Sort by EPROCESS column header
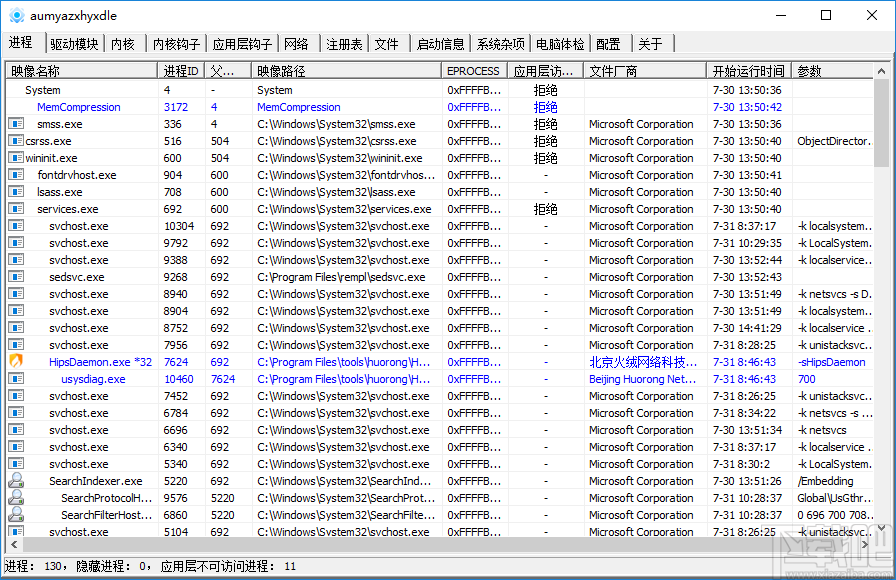Viewport: 896px width, 580px height. tap(474, 71)
